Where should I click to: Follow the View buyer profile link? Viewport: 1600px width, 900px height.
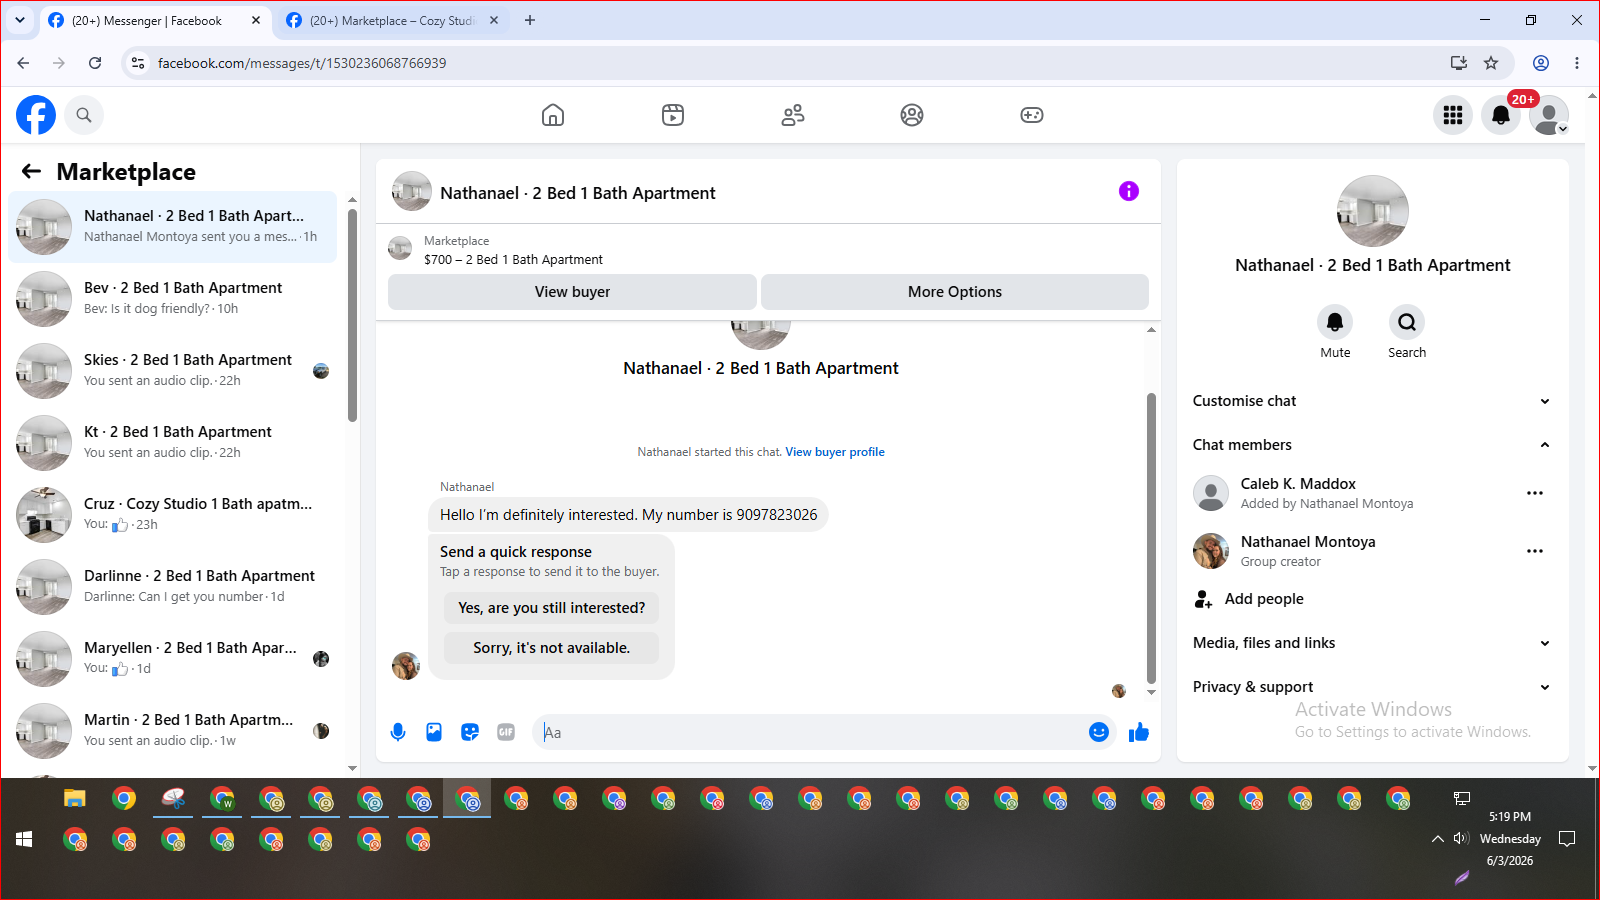835,452
